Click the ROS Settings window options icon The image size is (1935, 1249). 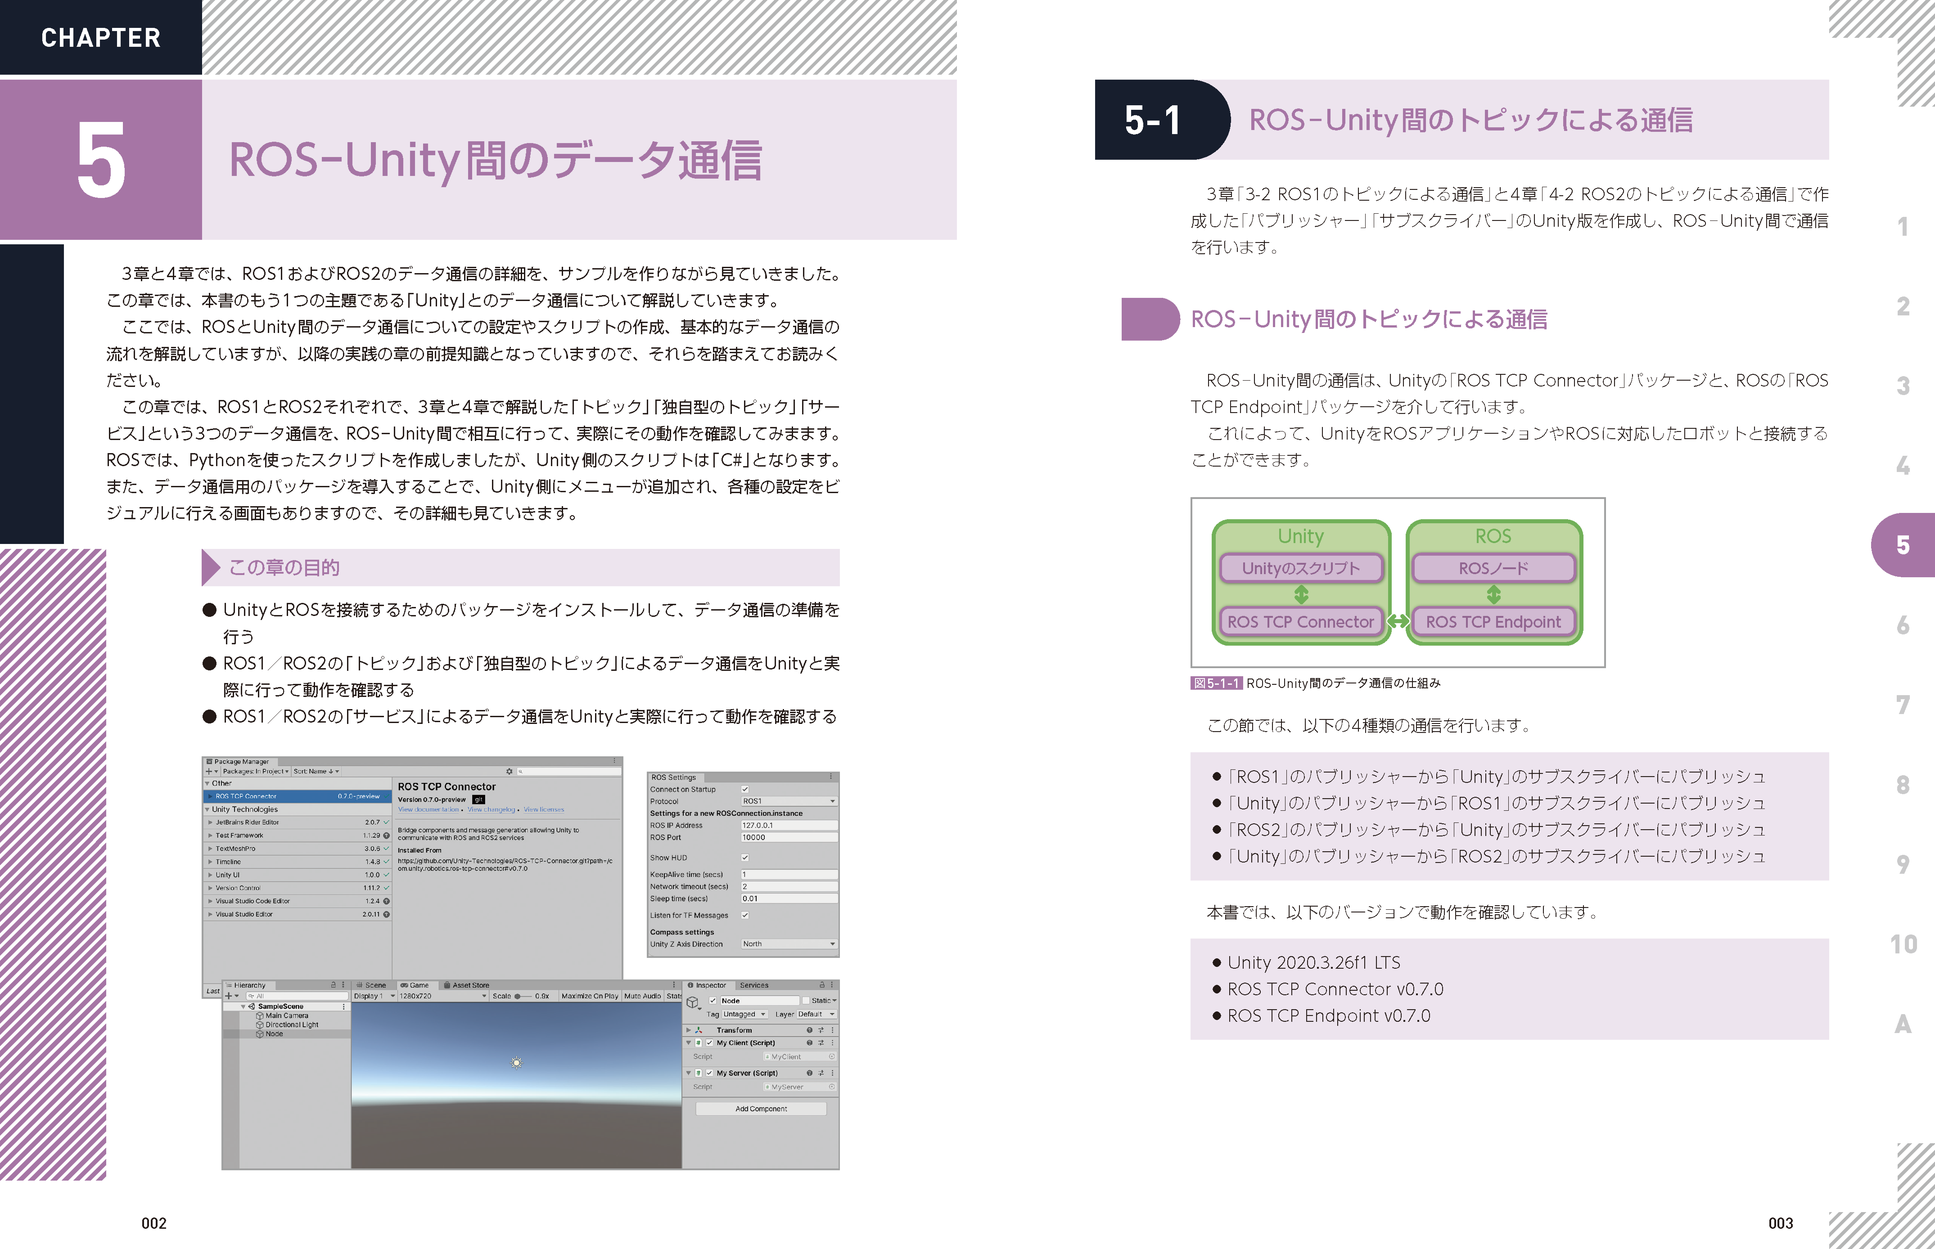(830, 777)
